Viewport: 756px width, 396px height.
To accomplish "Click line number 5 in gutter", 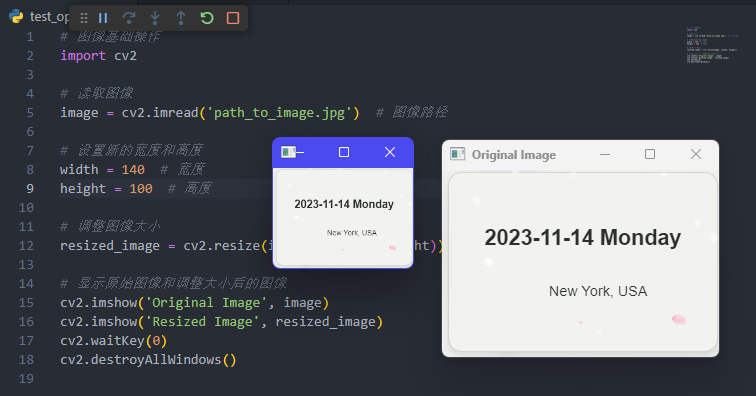I will pyautogui.click(x=30, y=113).
